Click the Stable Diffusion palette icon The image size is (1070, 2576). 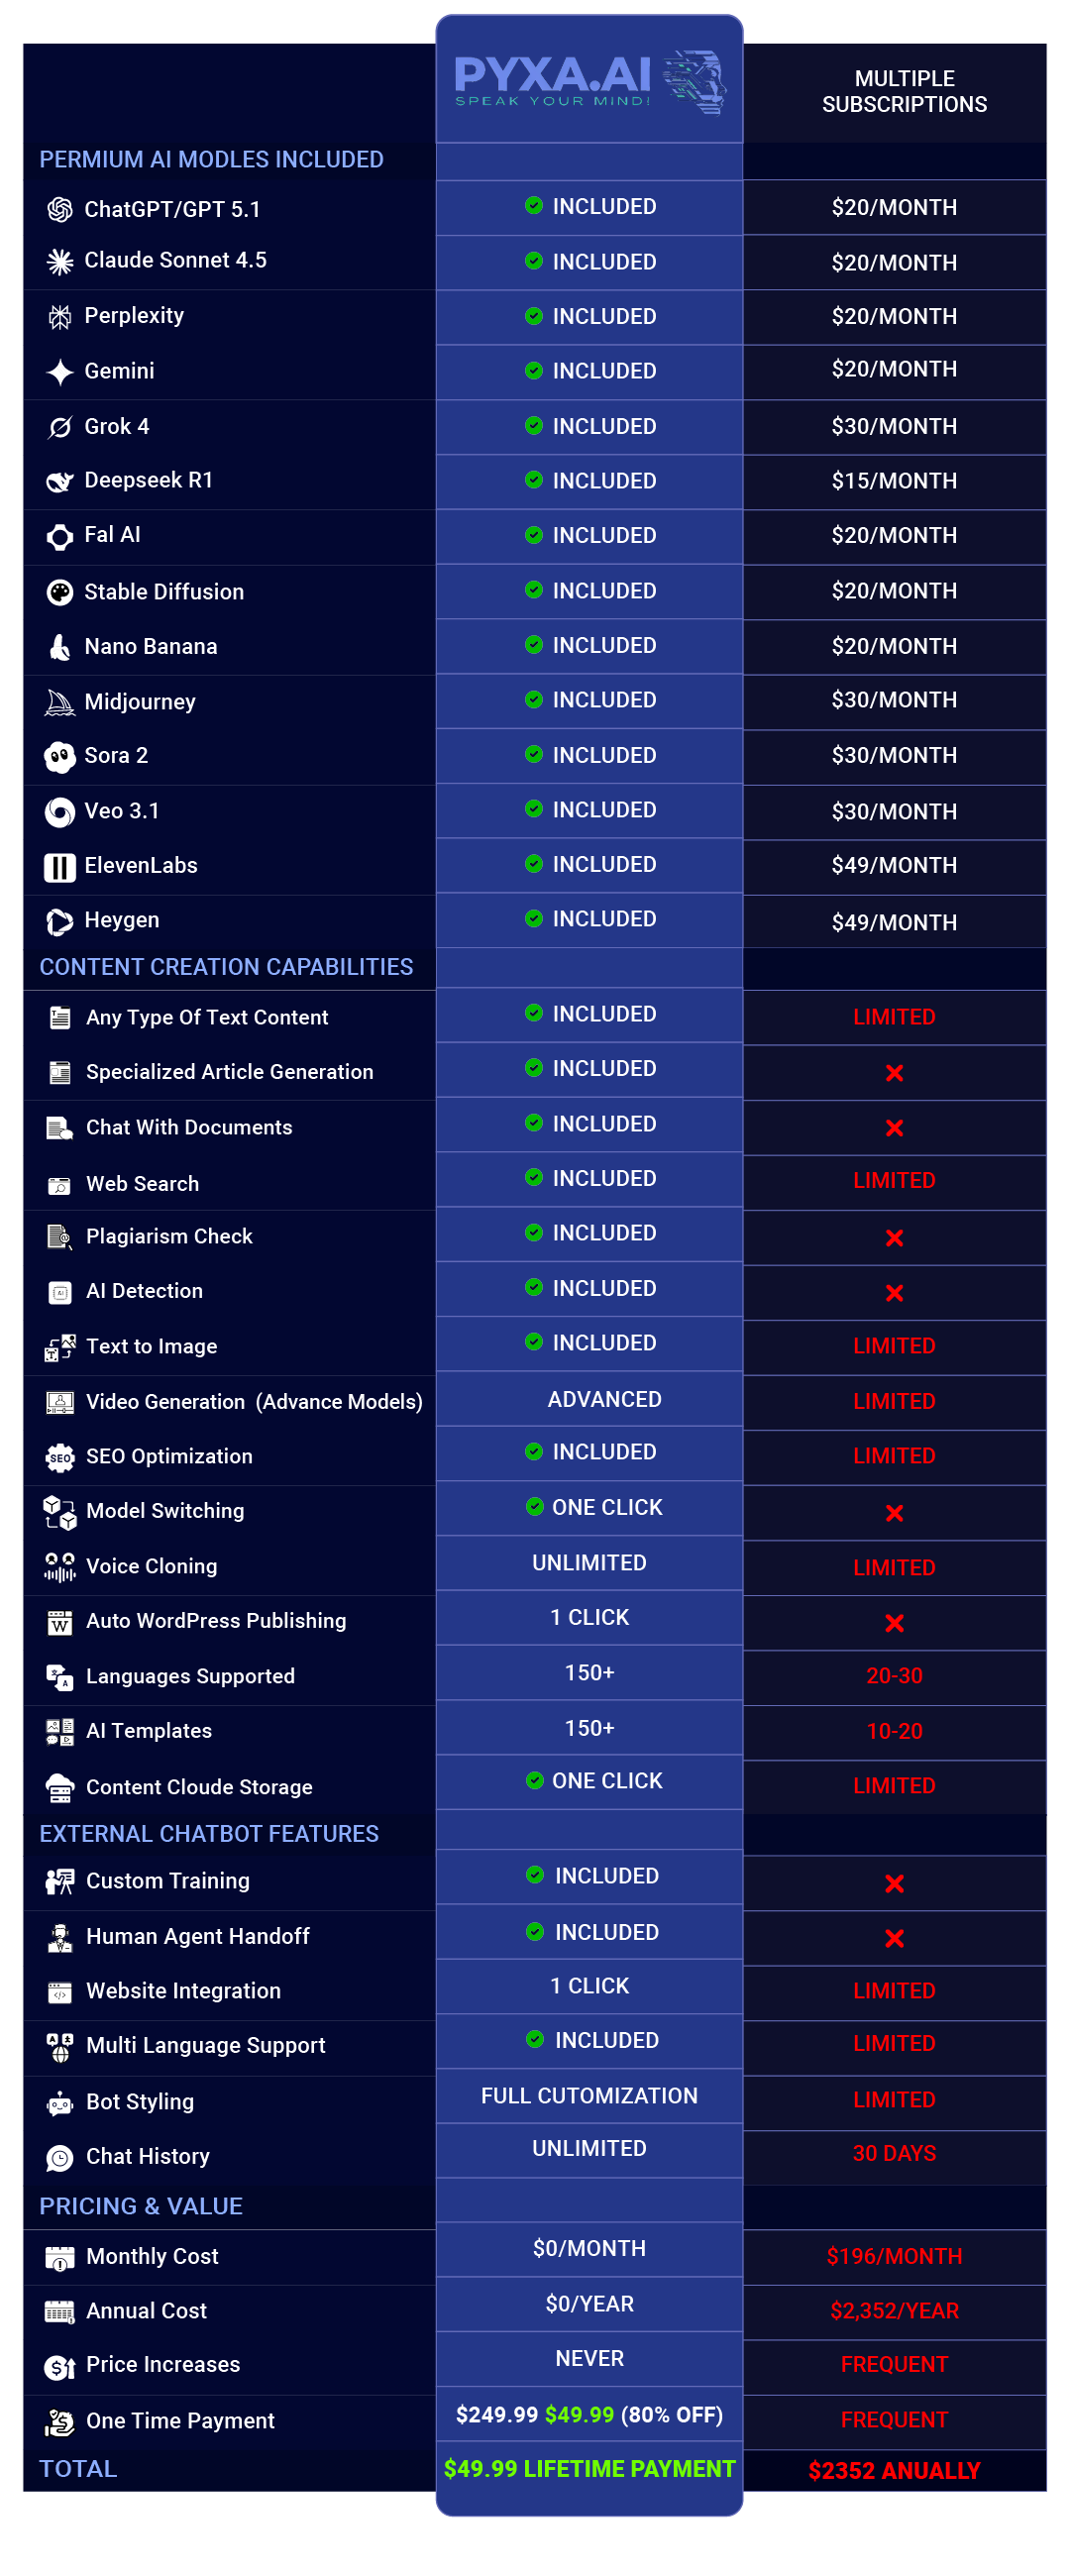coord(60,592)
